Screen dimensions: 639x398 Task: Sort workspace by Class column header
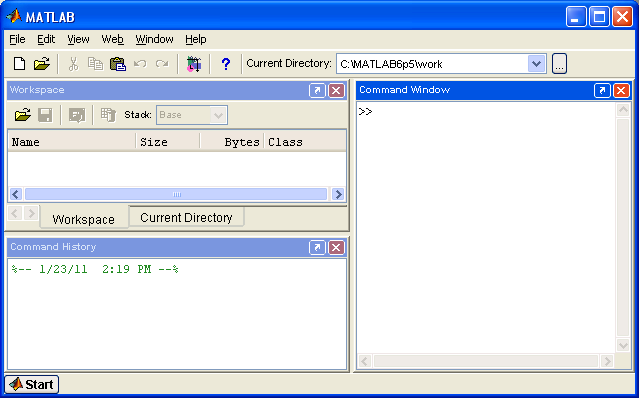[305, 142]
